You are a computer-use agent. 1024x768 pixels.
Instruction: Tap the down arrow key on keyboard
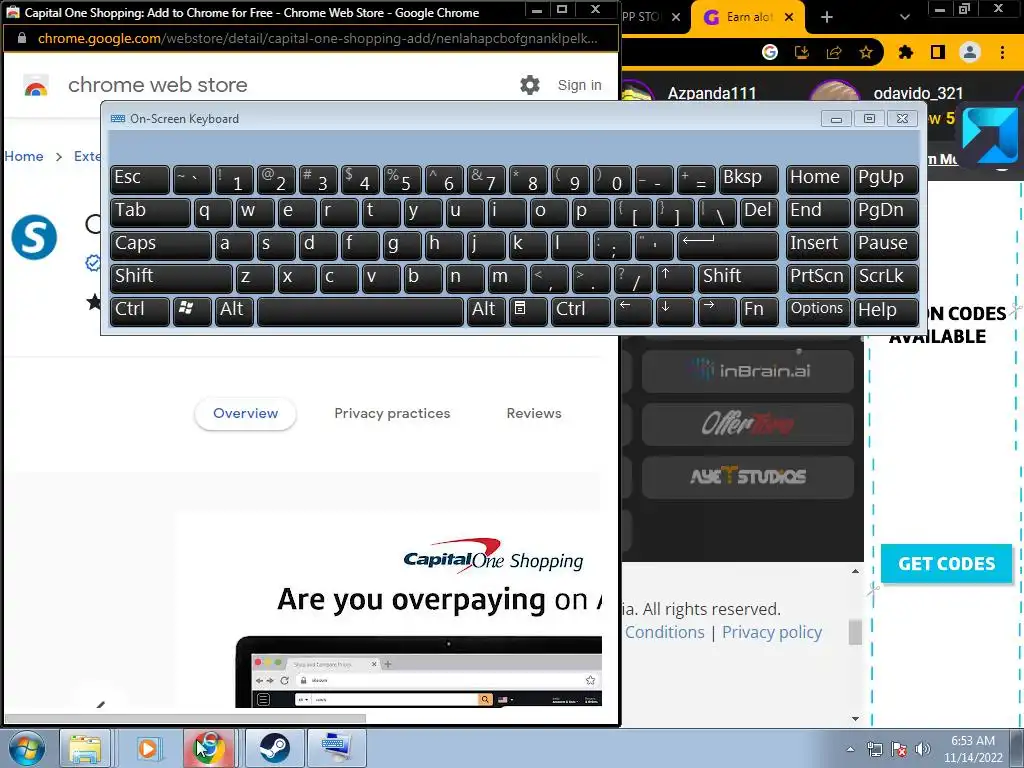675,311
